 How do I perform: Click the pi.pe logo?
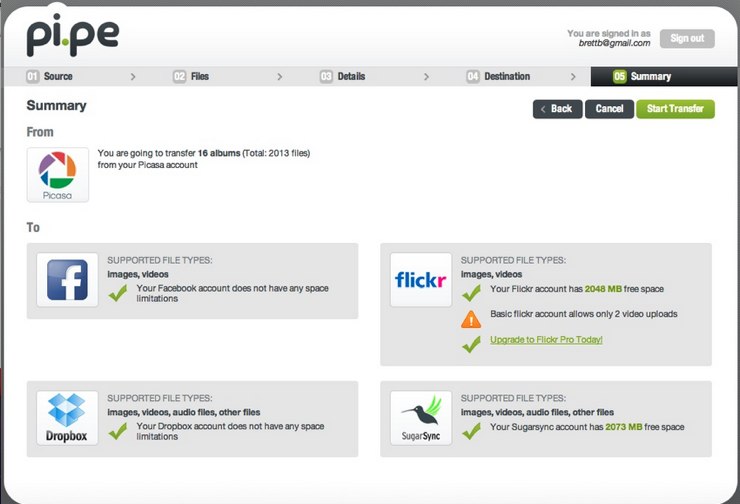tap(73, 35)
